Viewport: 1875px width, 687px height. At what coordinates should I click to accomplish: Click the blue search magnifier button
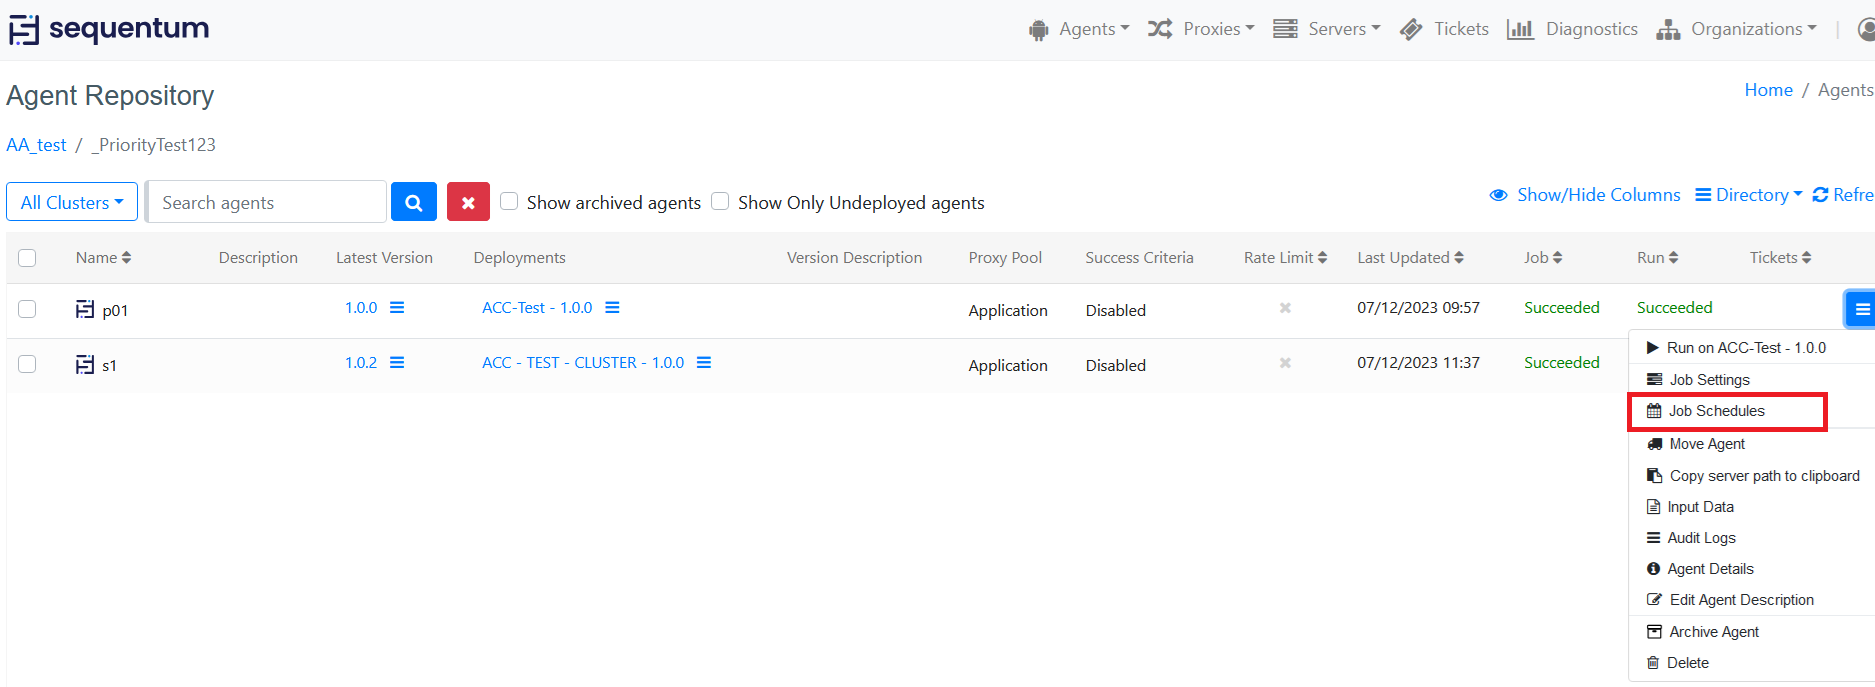click(x=413, y=202)
